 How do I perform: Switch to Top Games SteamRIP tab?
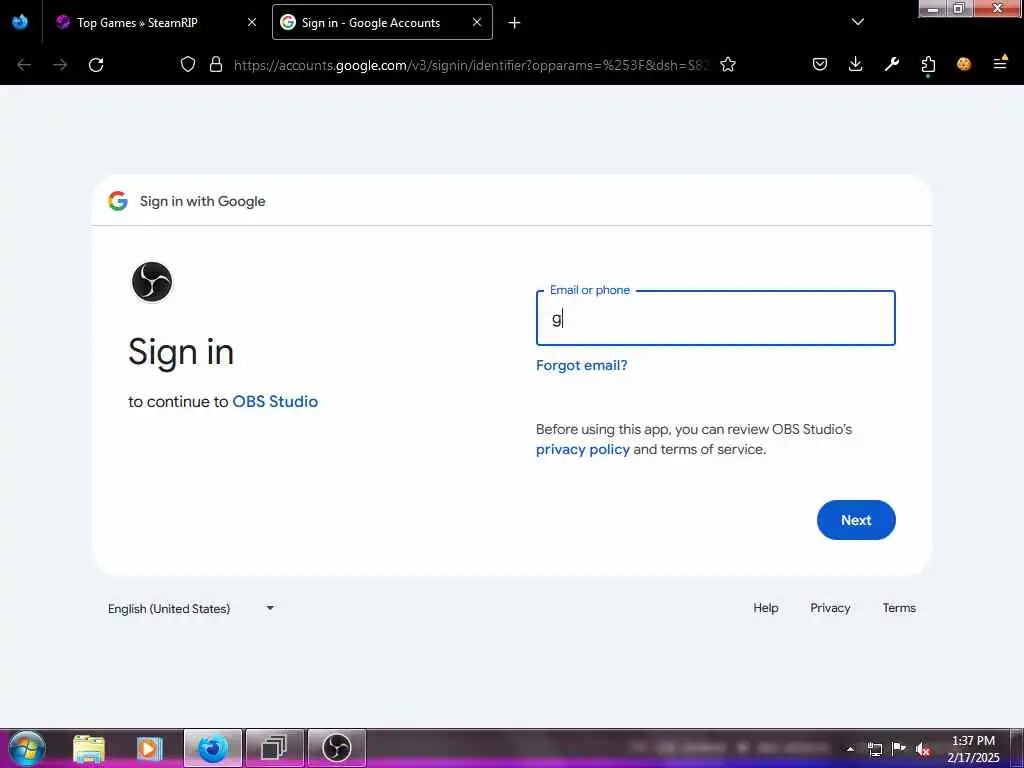(x=136, y=23)
